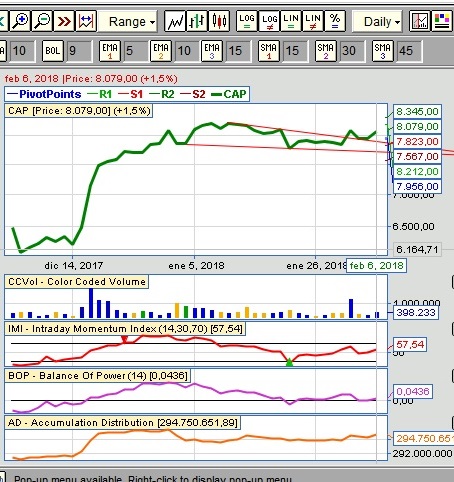The width and height of the screenshot is (454, 482).
Task: Click the 7.823,00 price label
Action: click(417, 141)
